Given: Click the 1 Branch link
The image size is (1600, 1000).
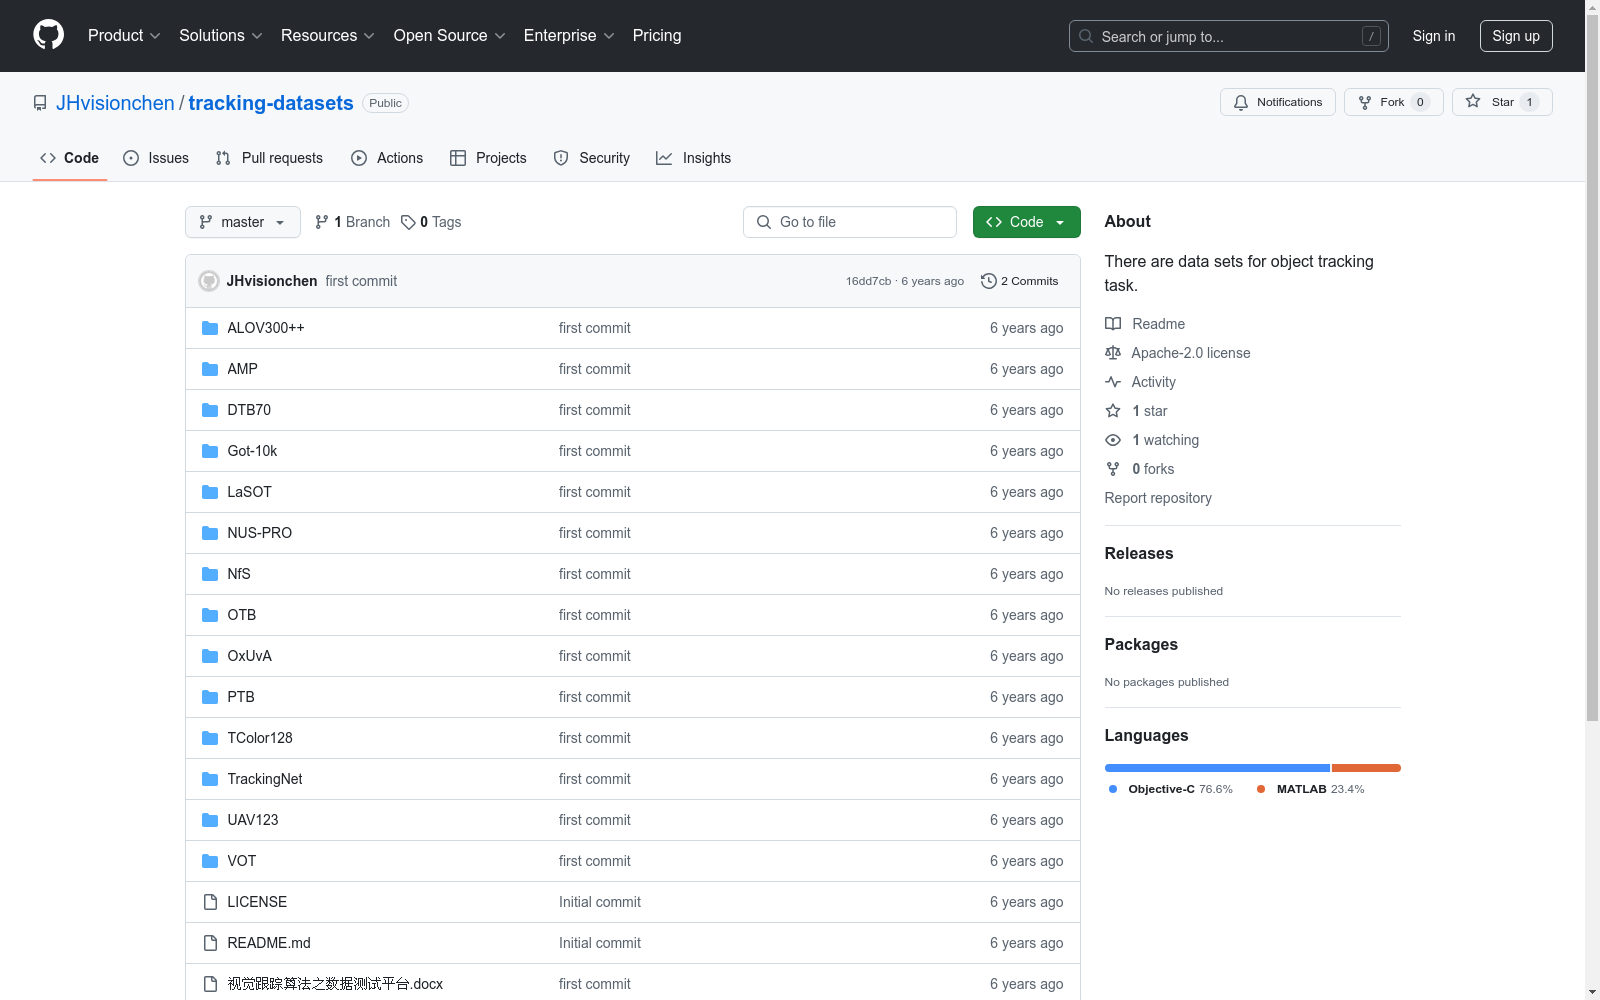Looking at the screenshot, I should pos(352,222).
